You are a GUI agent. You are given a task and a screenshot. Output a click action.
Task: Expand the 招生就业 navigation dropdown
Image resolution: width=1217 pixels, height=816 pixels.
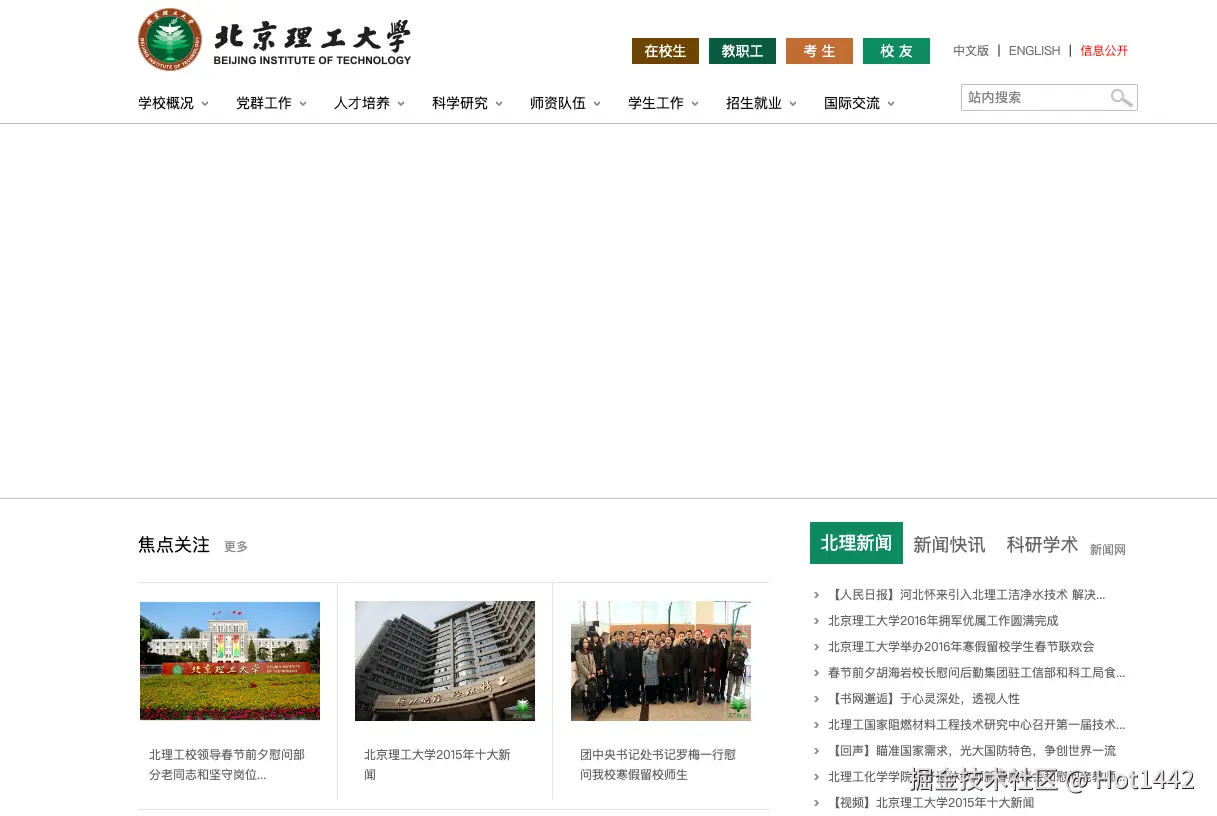pyautogui.click(x=753, y=103)
